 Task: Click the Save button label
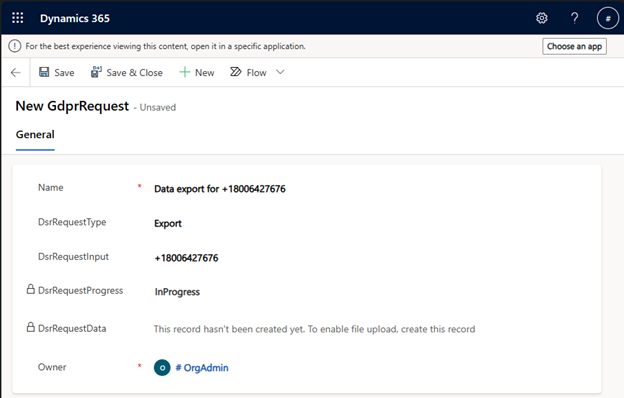click(64, 72)
